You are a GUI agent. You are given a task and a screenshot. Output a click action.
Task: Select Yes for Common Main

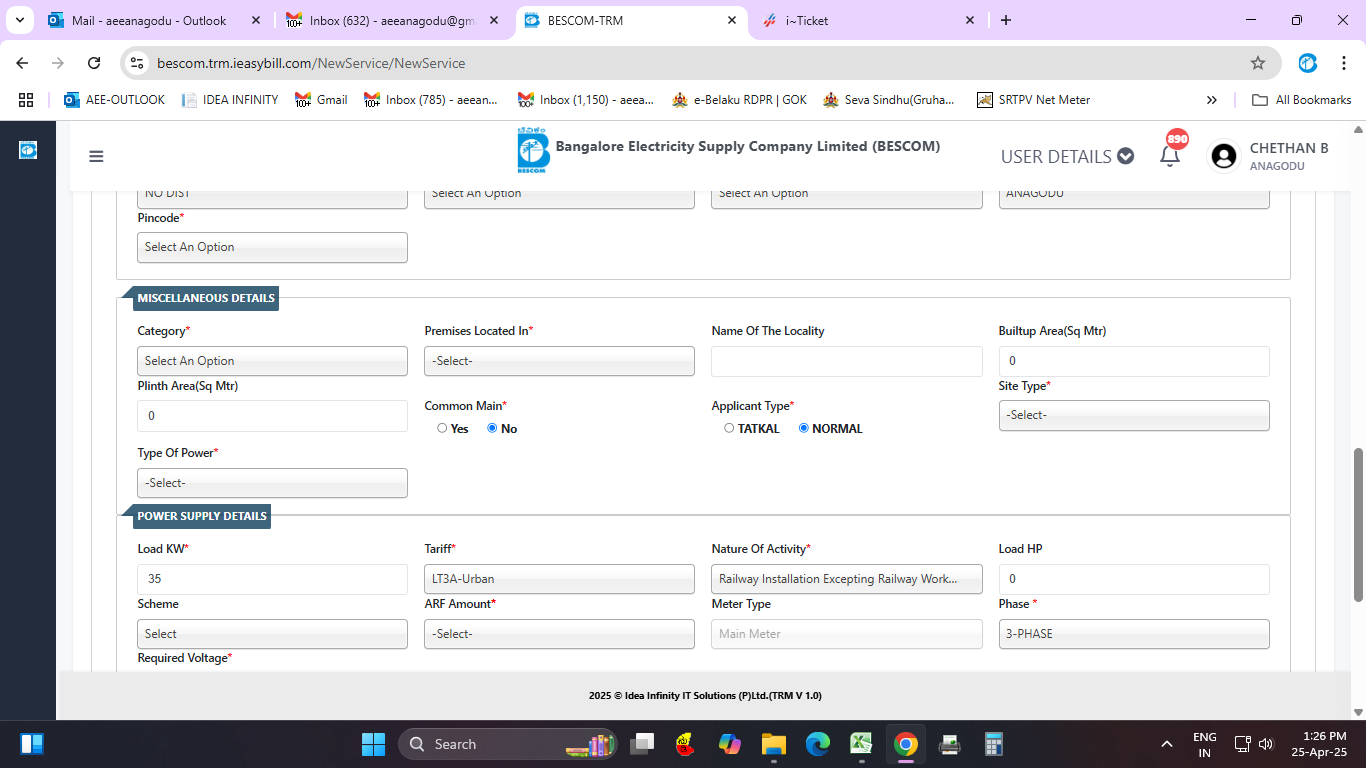coord(442,428)
